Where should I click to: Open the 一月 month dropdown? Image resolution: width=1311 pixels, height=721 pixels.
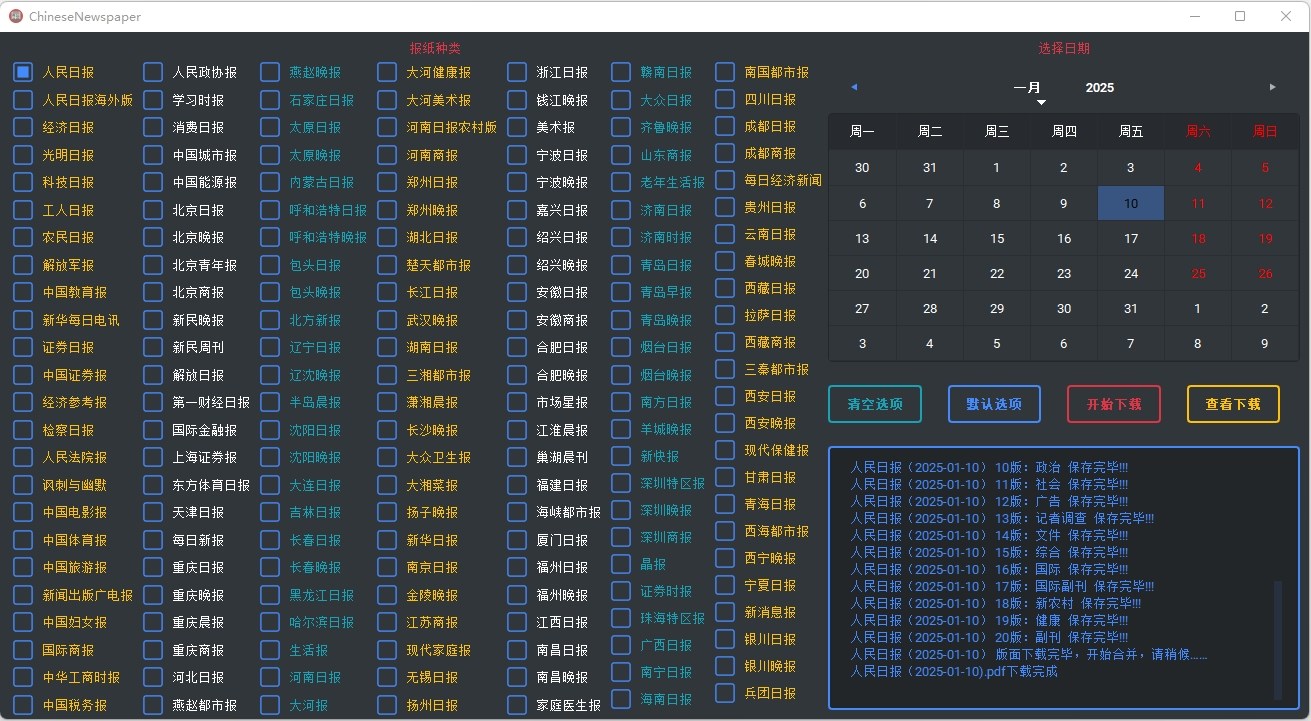1030,90
